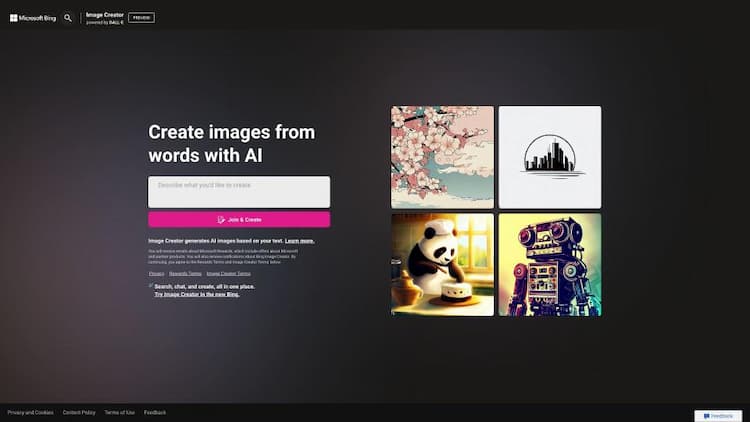The height and width of the screenshot is (422, 750).
Task: Click the search magnifier icon in header
Action: pos(68,18)
